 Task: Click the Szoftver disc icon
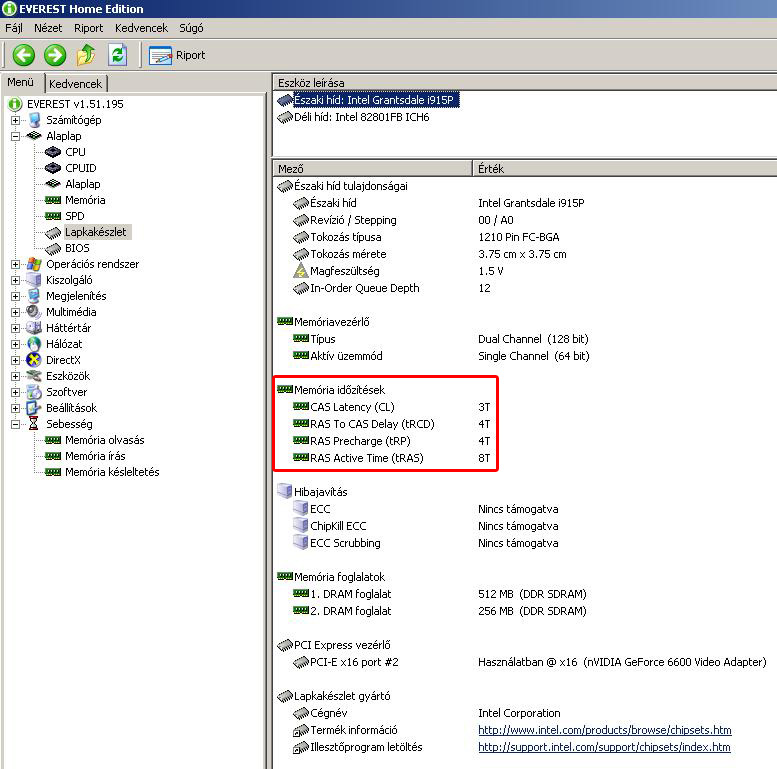34,392
